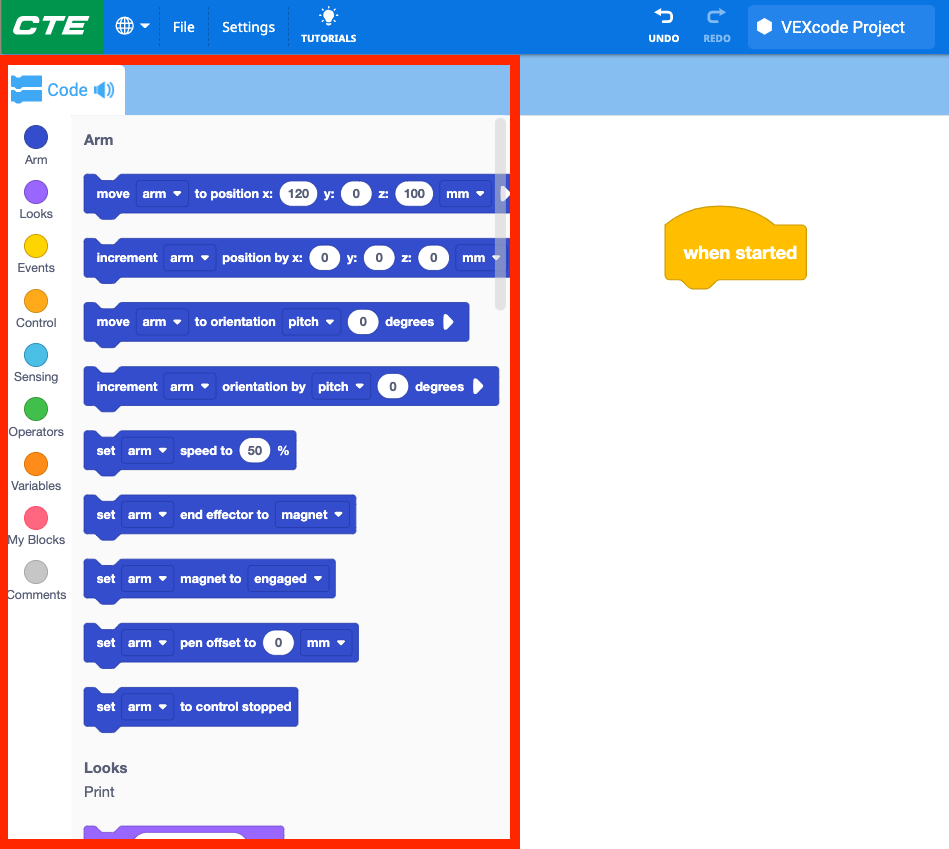Click the toolbox vertical scrollbar
The height and width of the screenshot is (849, 949).
501,214
